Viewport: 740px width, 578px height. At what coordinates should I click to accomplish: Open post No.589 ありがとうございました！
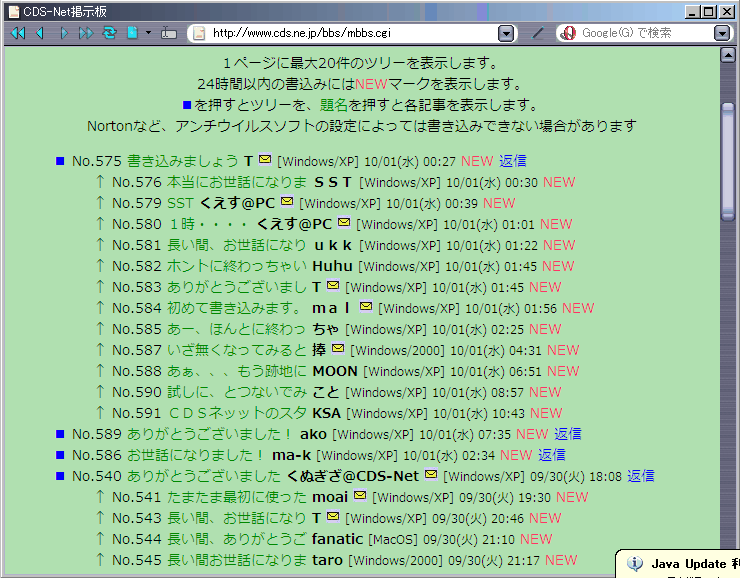[x=210, y=434]
